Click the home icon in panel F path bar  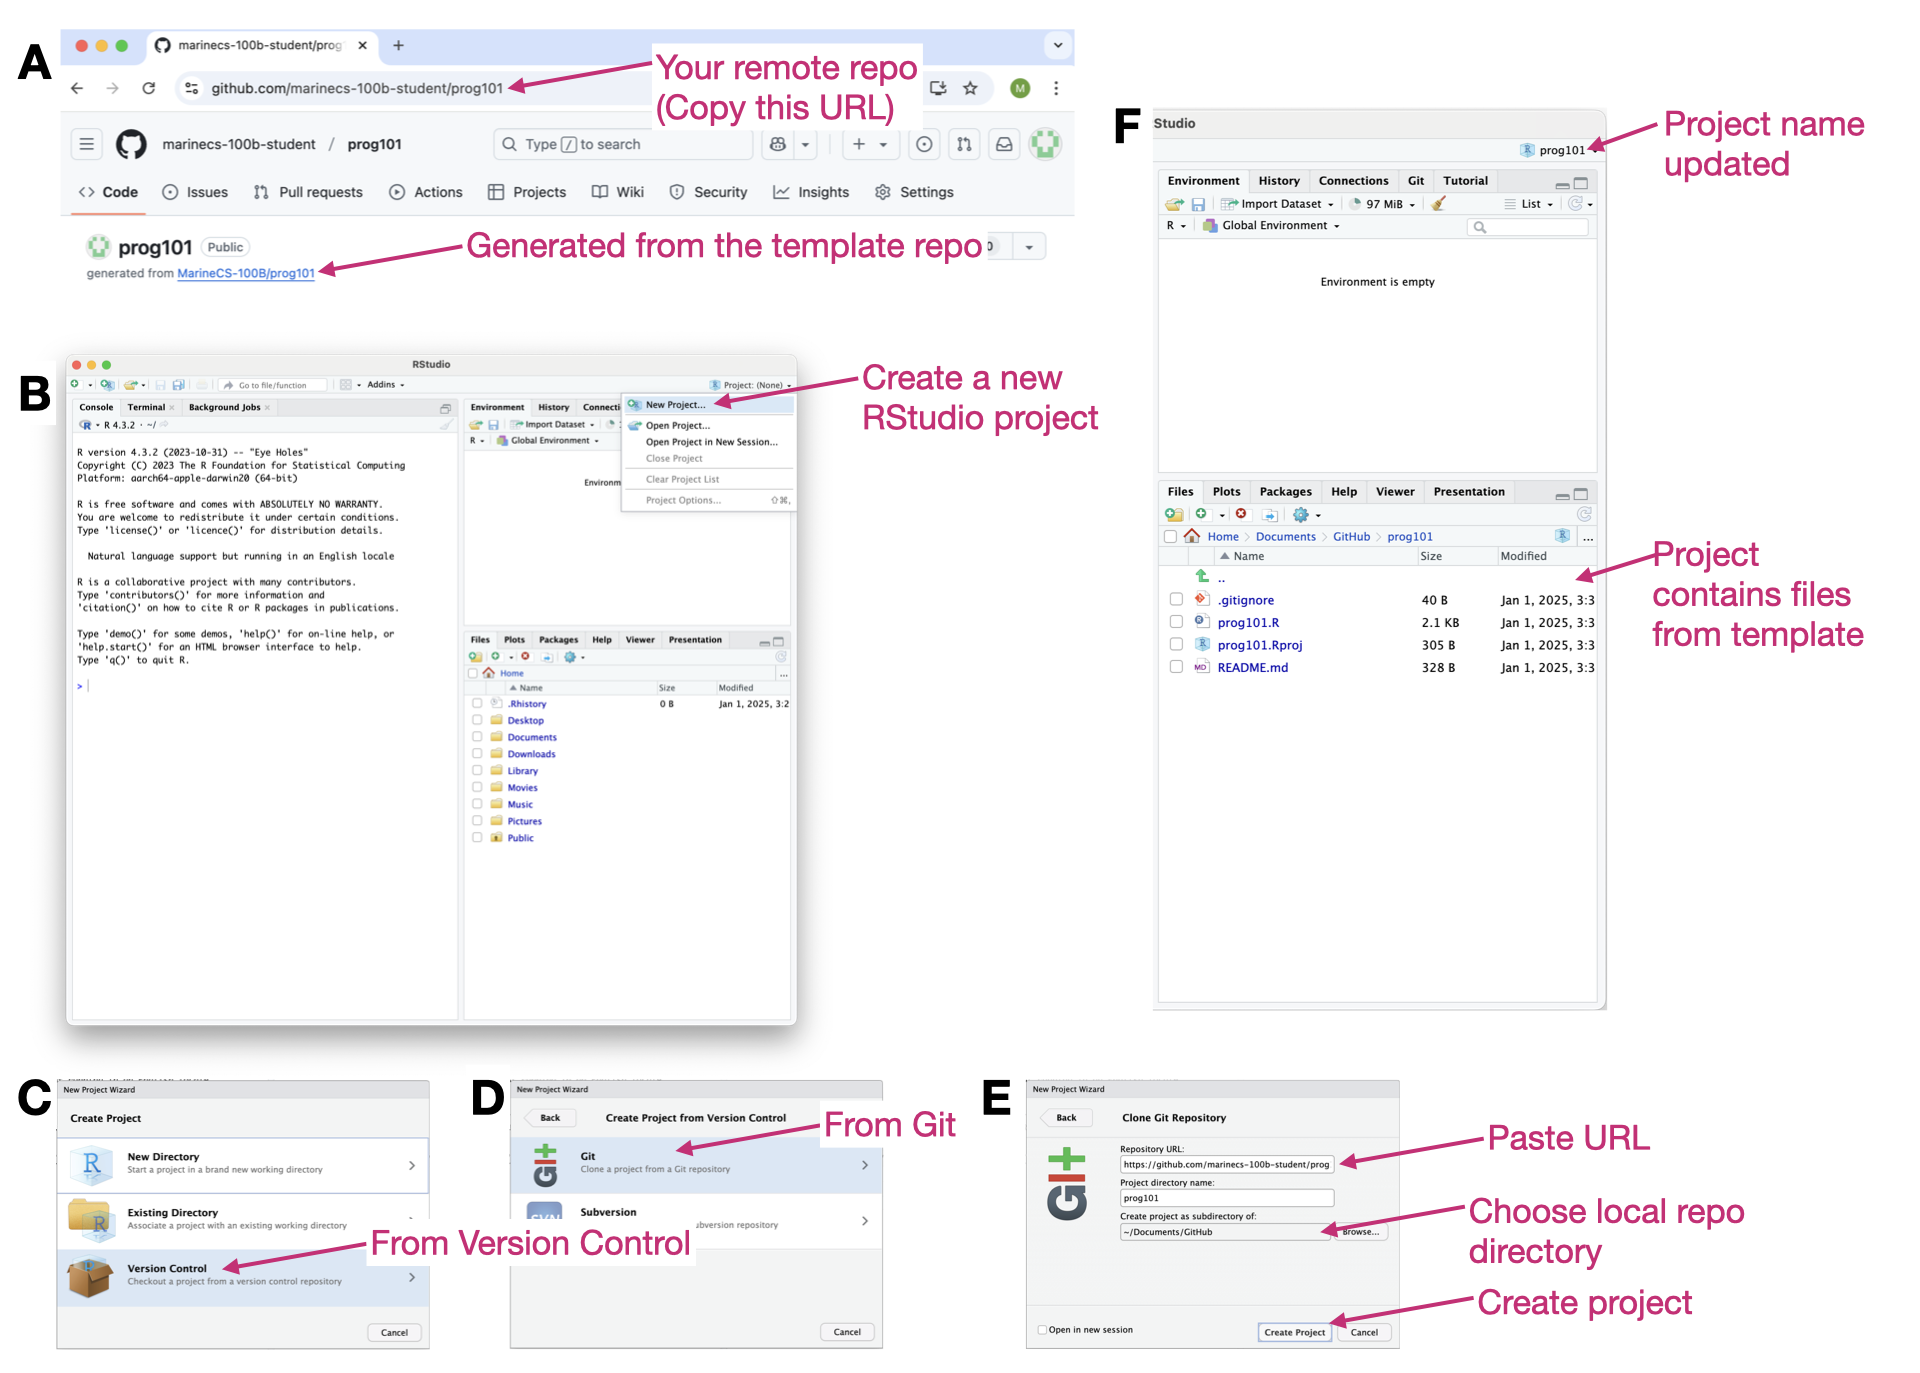coord(1192,536)
